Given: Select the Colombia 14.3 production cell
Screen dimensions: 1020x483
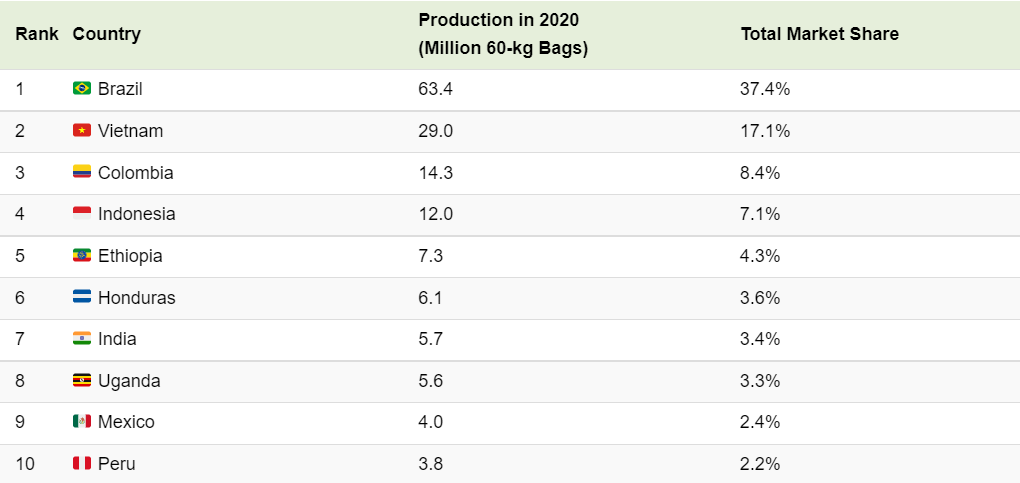Looking at the screenshot, I should (435, 173).
